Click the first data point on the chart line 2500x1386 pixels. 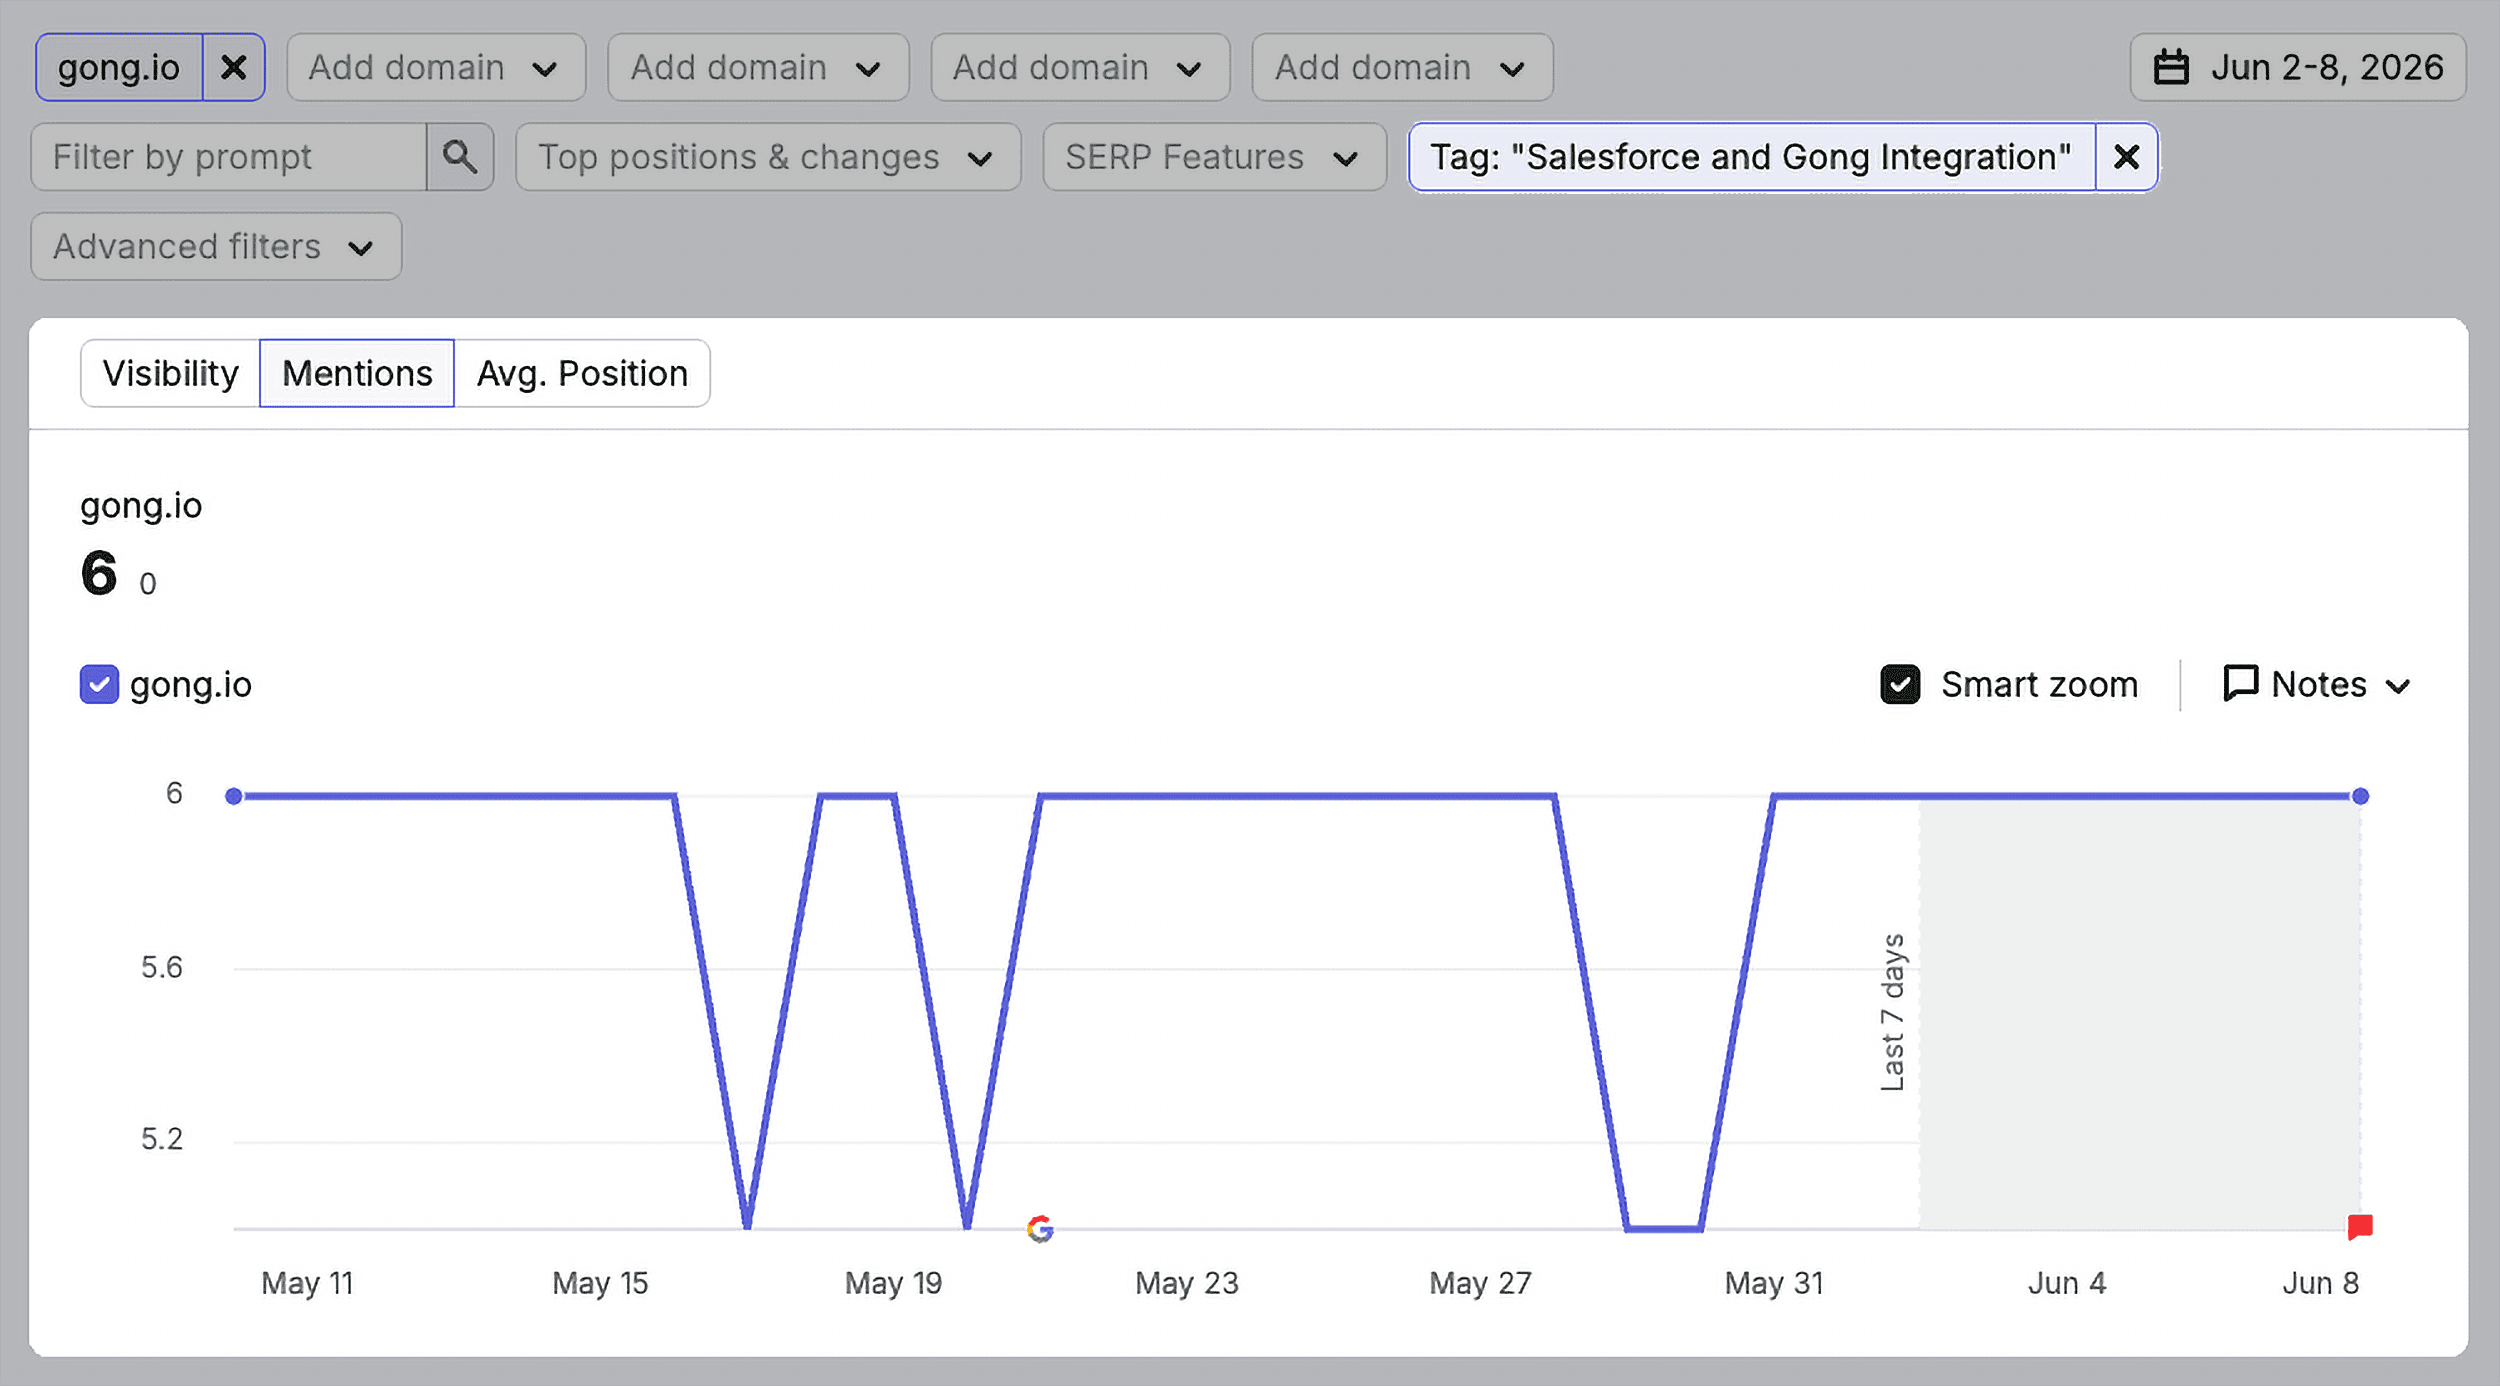tap(234, 797)
